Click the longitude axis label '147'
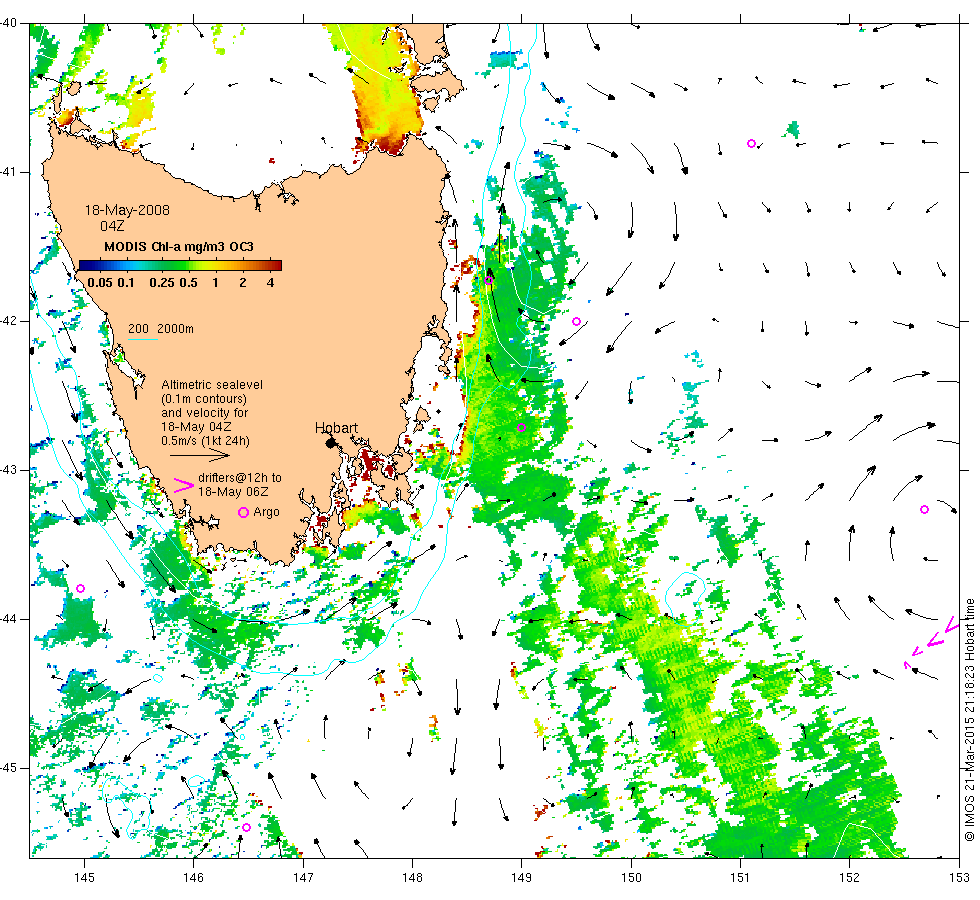 pos(303,878)
